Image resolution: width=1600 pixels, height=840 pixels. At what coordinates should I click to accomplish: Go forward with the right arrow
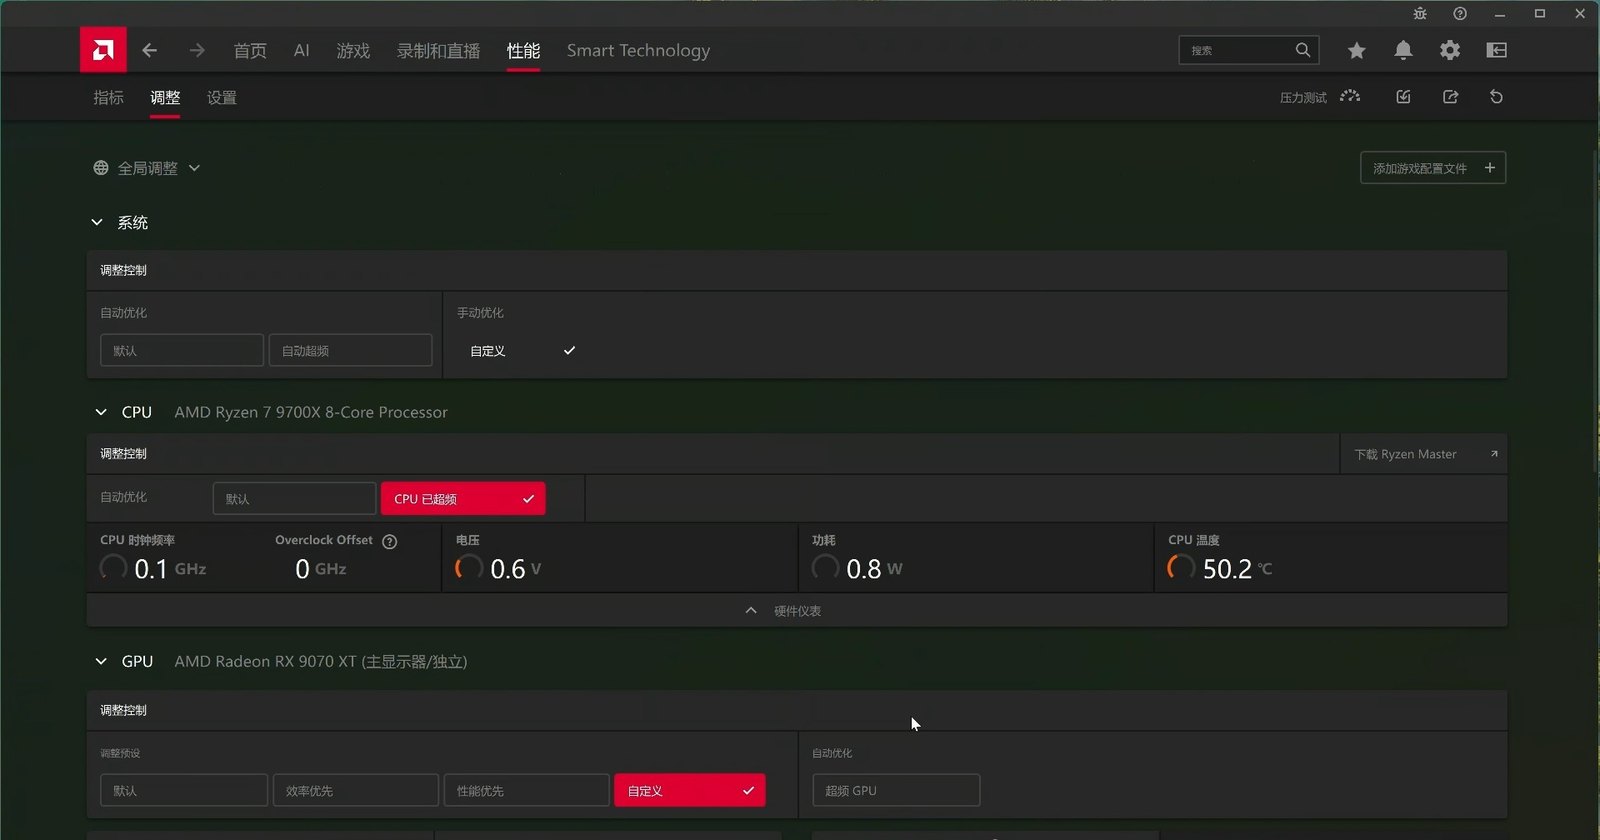197,50
